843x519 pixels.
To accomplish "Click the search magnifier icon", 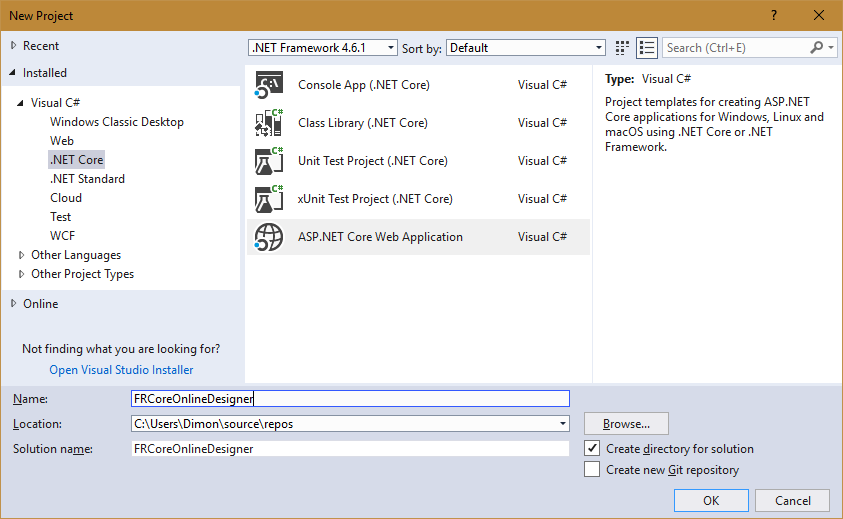I will [x=816, y=48].
